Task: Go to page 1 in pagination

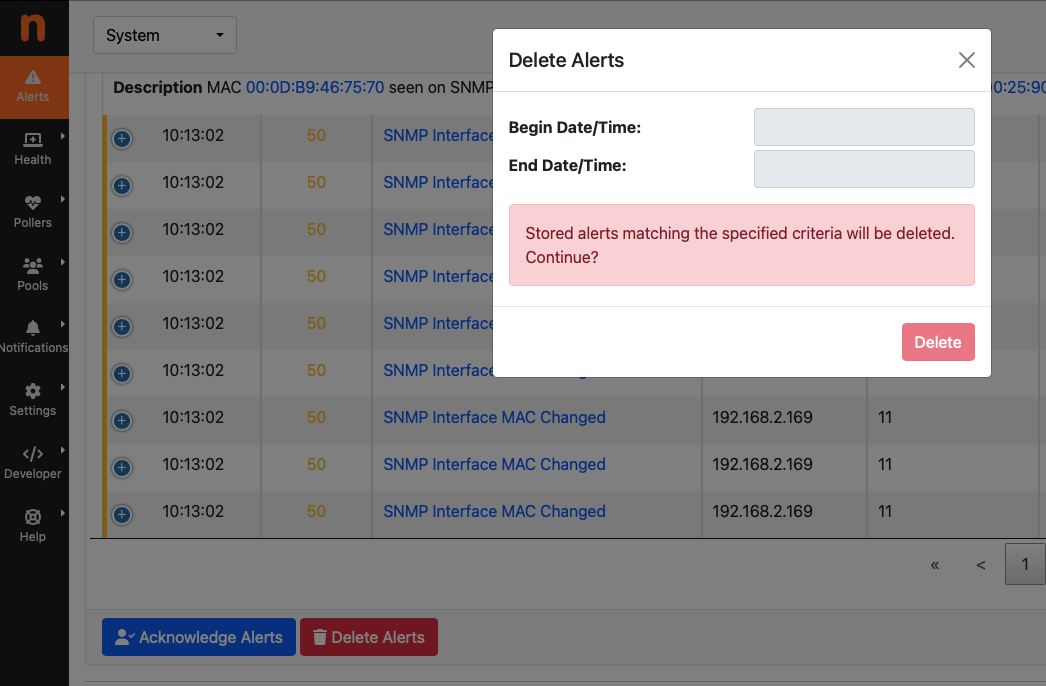Action: [x=1025, y=564]
